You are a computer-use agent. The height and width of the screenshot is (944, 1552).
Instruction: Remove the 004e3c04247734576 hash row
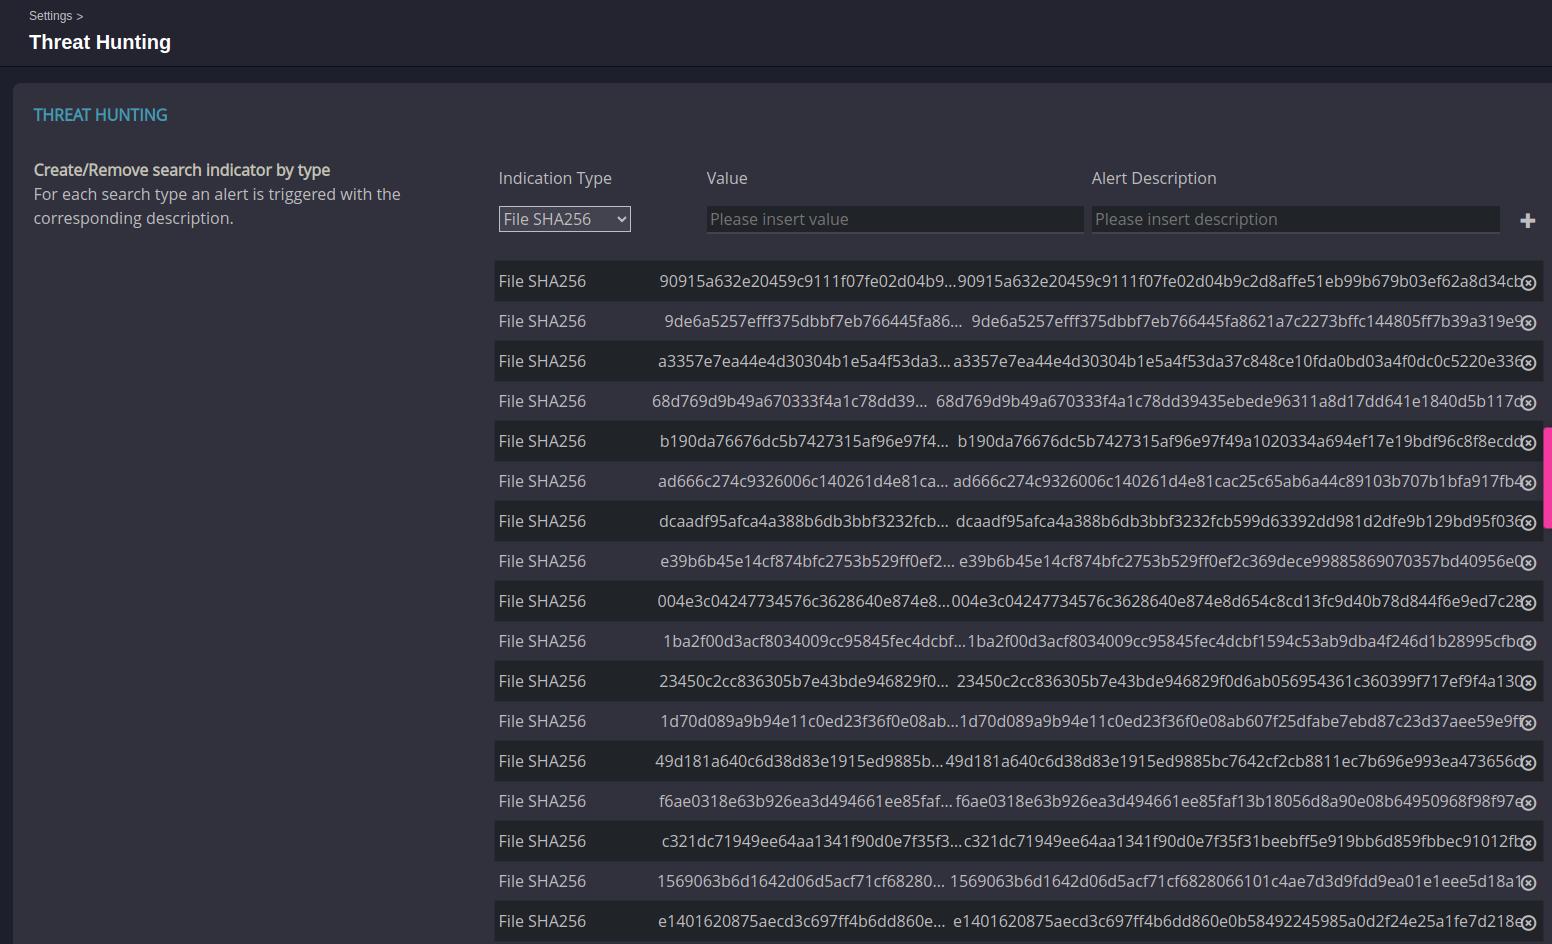point(1528,603)
